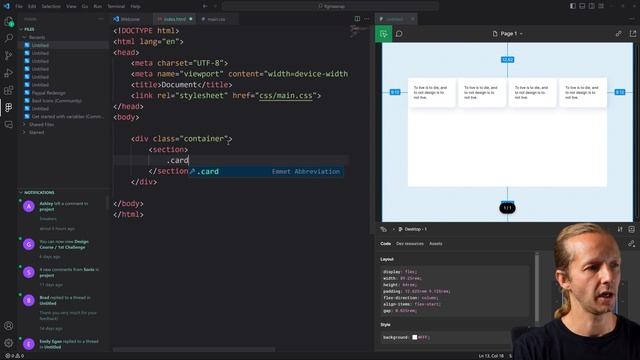The height and width of the screenshot is (360, 640).
Task: Switch to the Welcome editor tab
Action: click(130, 19)
